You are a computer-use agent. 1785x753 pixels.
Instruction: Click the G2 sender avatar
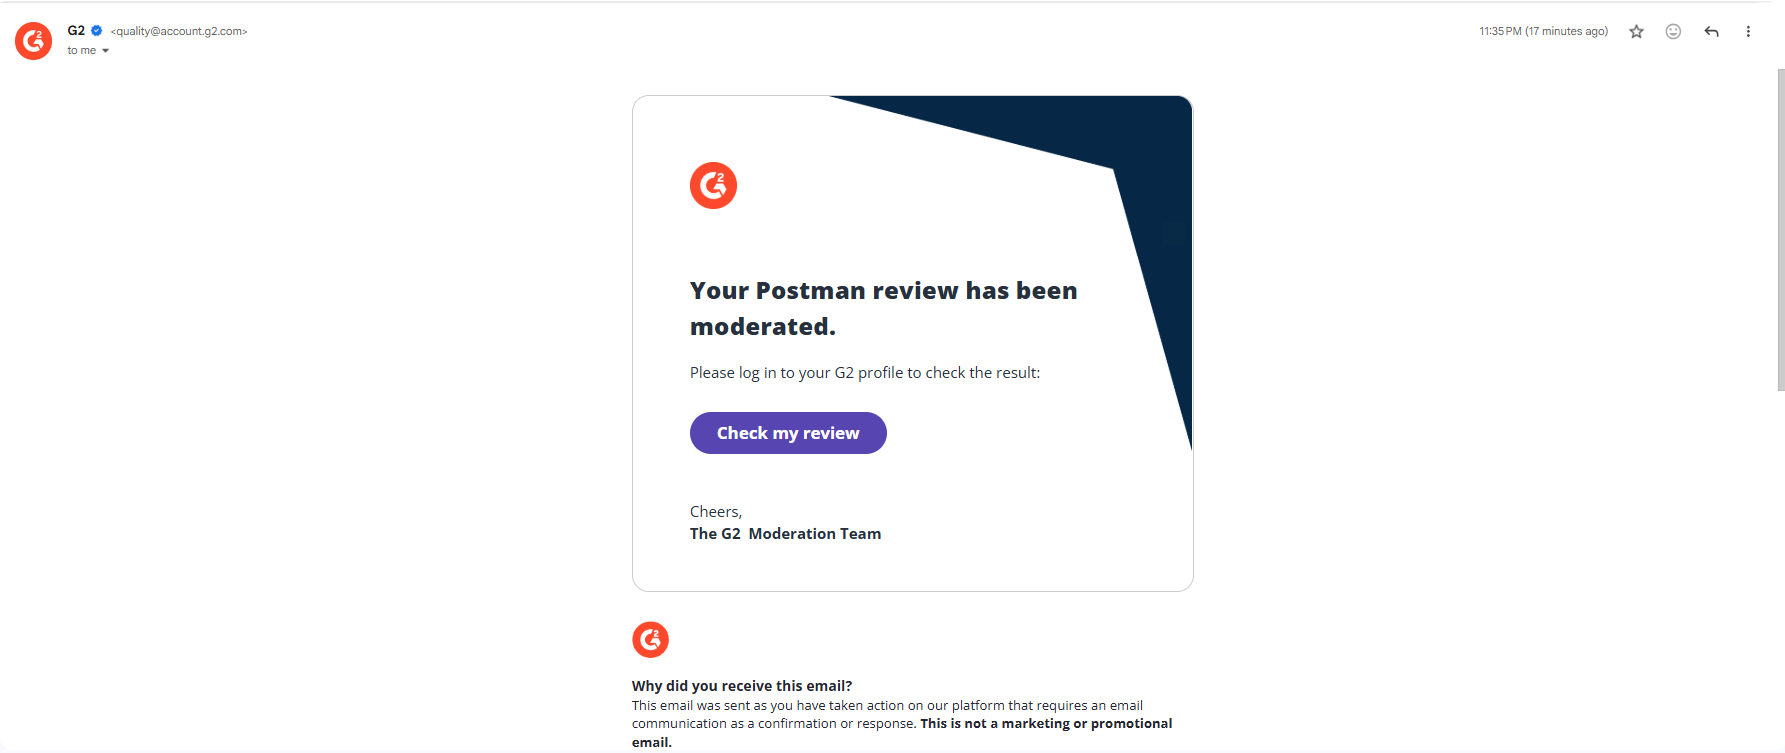[34, 41]
